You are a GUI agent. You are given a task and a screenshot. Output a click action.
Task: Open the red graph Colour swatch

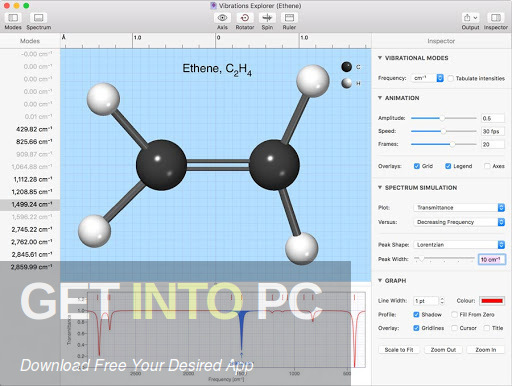[x=492, y=301]
